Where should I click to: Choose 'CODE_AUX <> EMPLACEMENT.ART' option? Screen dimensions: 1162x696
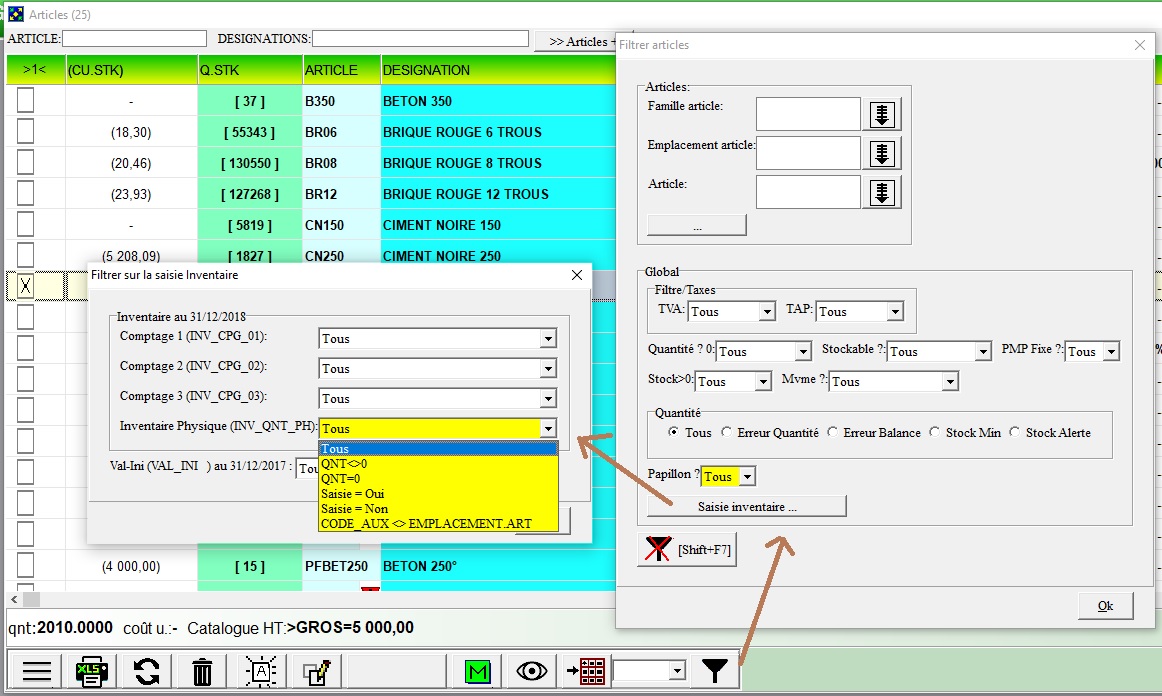pos(438,523)
